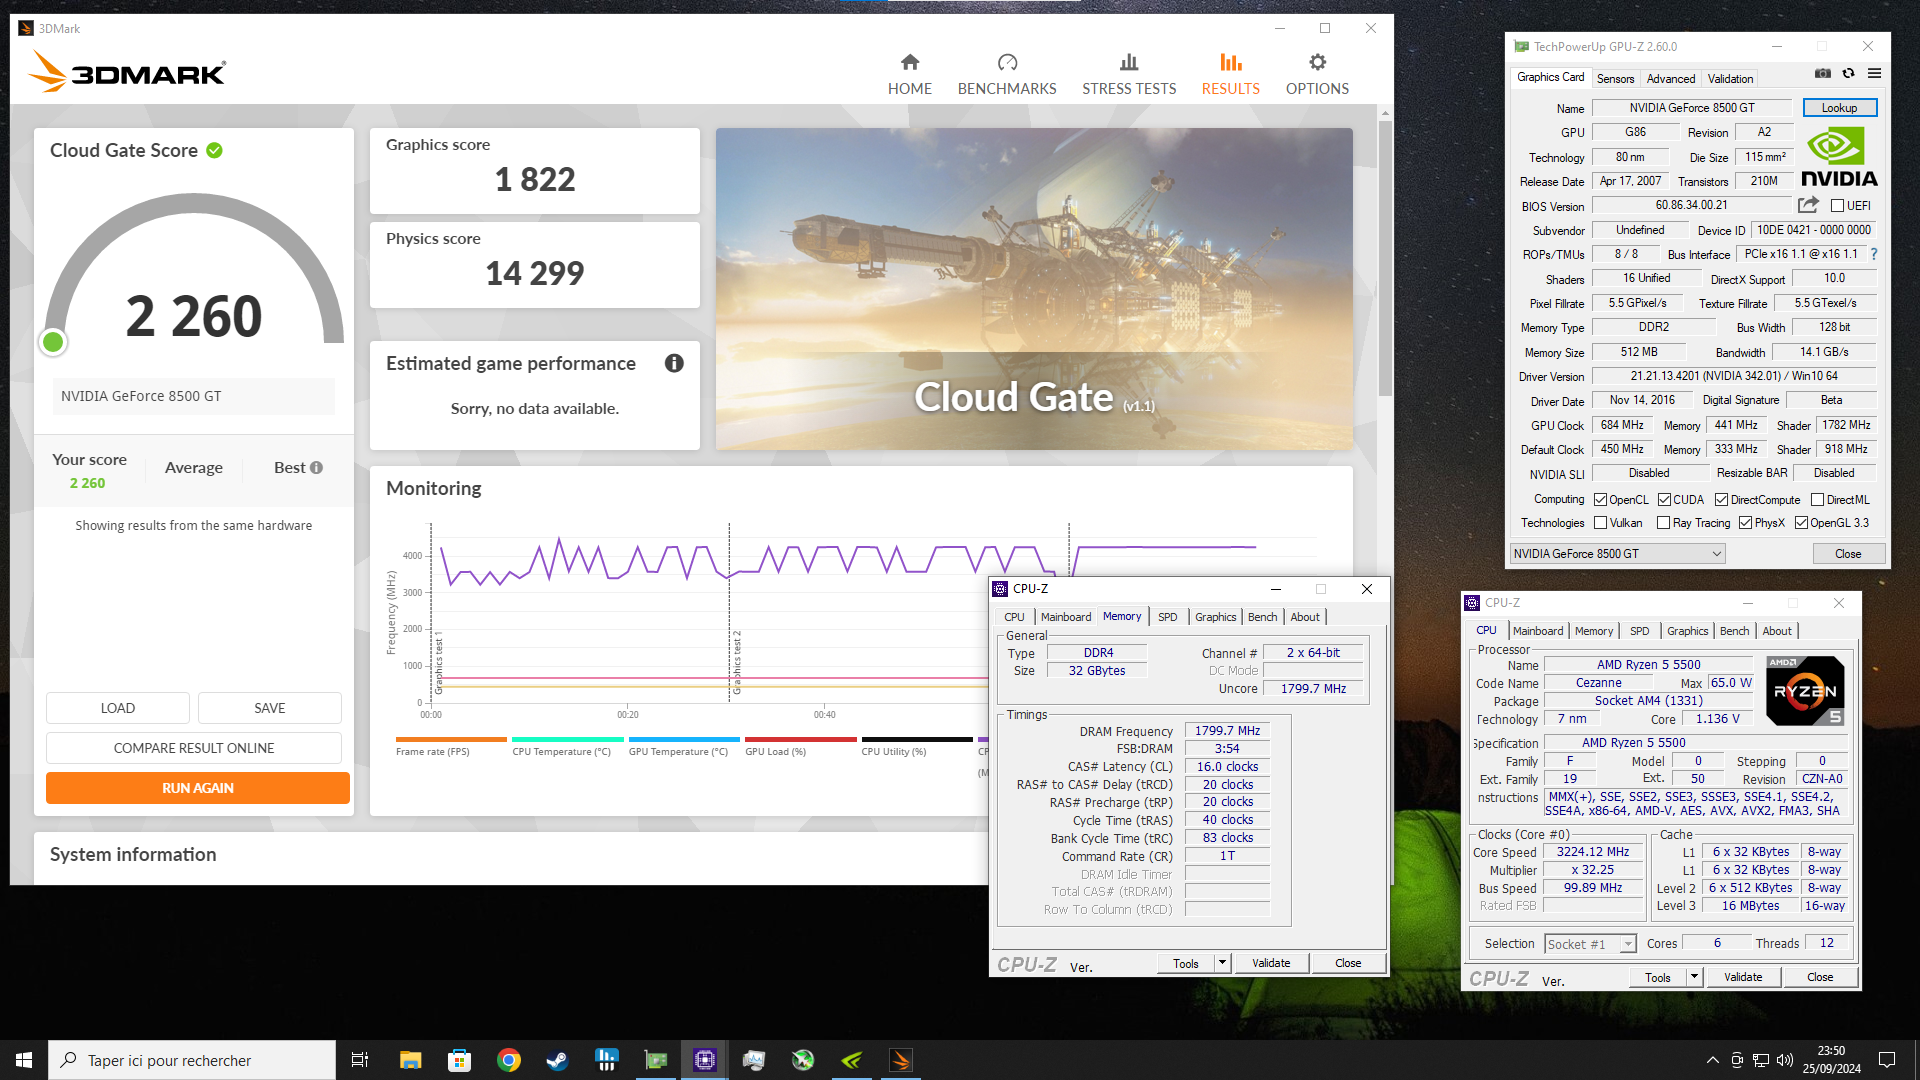The height and width of the screenshot is (1080, 1920).
Task: Open Steam from taskbar
Action: tap(557, 1060)
